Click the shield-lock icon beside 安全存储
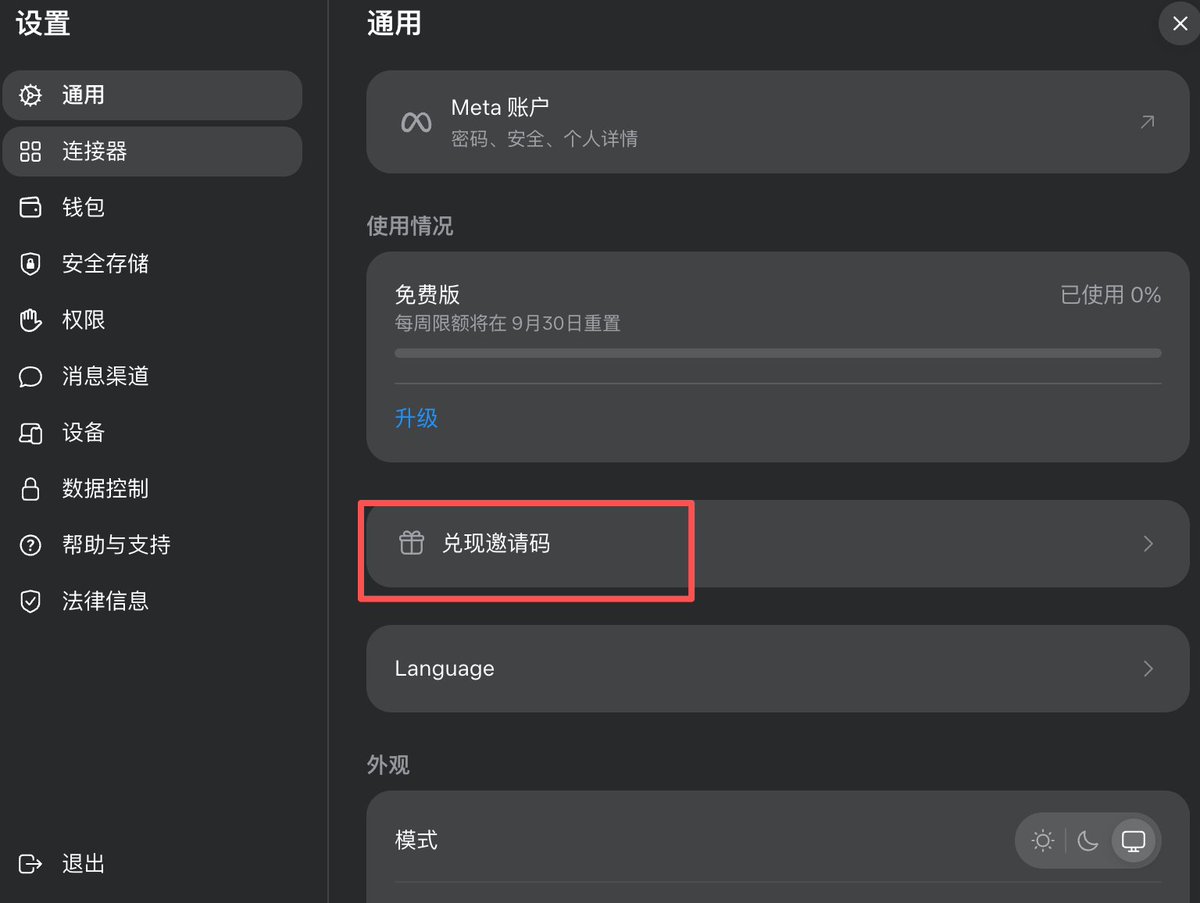Screen dimensions: 1200x903 tap(31, 264)
